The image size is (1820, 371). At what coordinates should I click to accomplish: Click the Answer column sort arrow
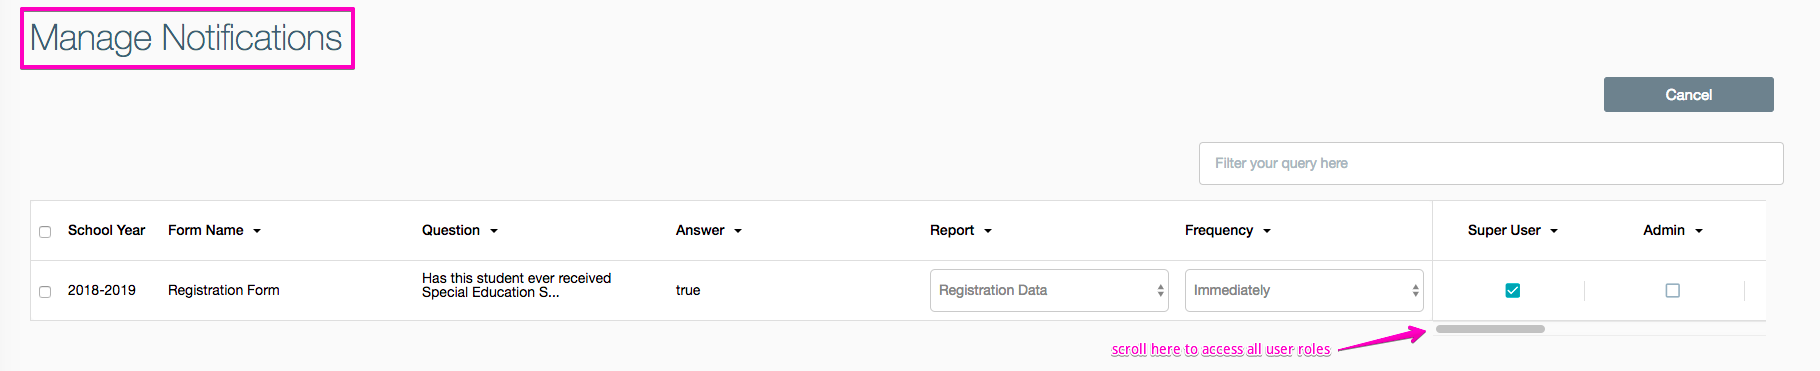(738, 231)
